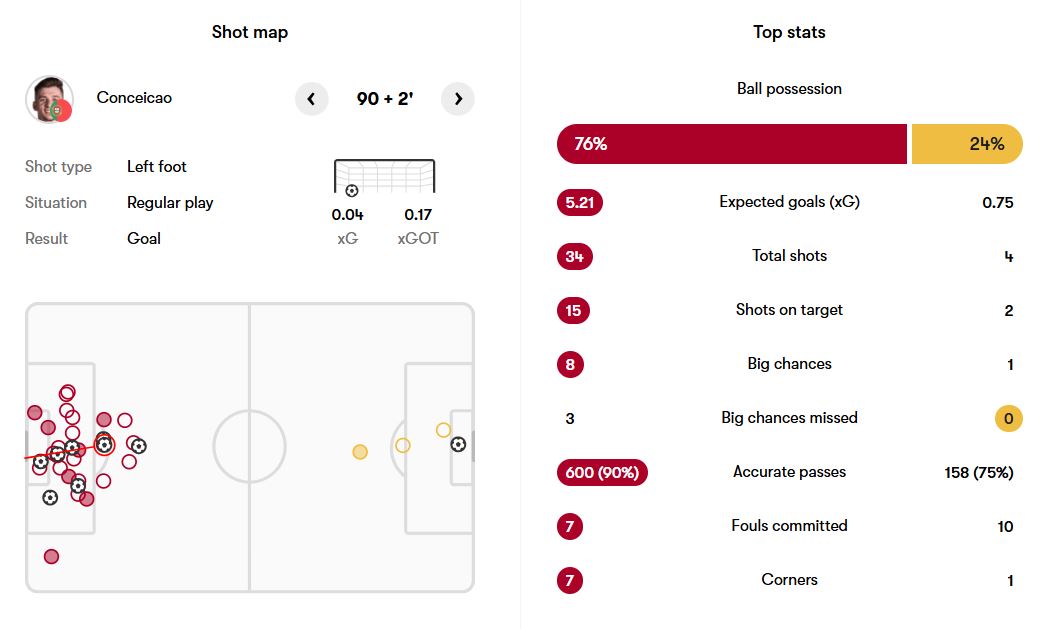Viewport: 1056px width, 629px height.
Task: Click the Top stats heading
Action: (x=789, y=32)
